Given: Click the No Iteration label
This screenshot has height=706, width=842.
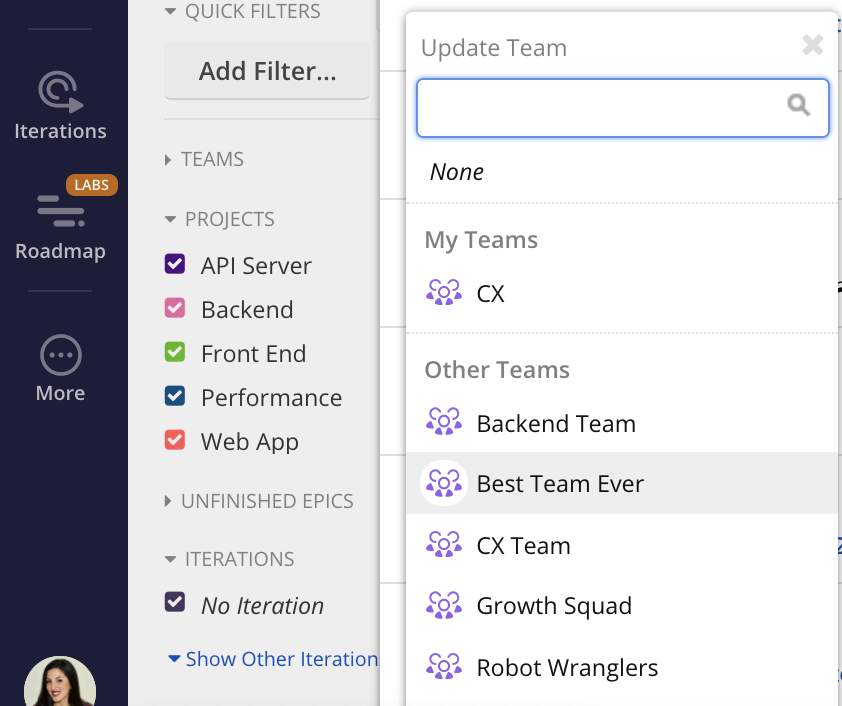Looking at the screenshot, I should (263, 606).
